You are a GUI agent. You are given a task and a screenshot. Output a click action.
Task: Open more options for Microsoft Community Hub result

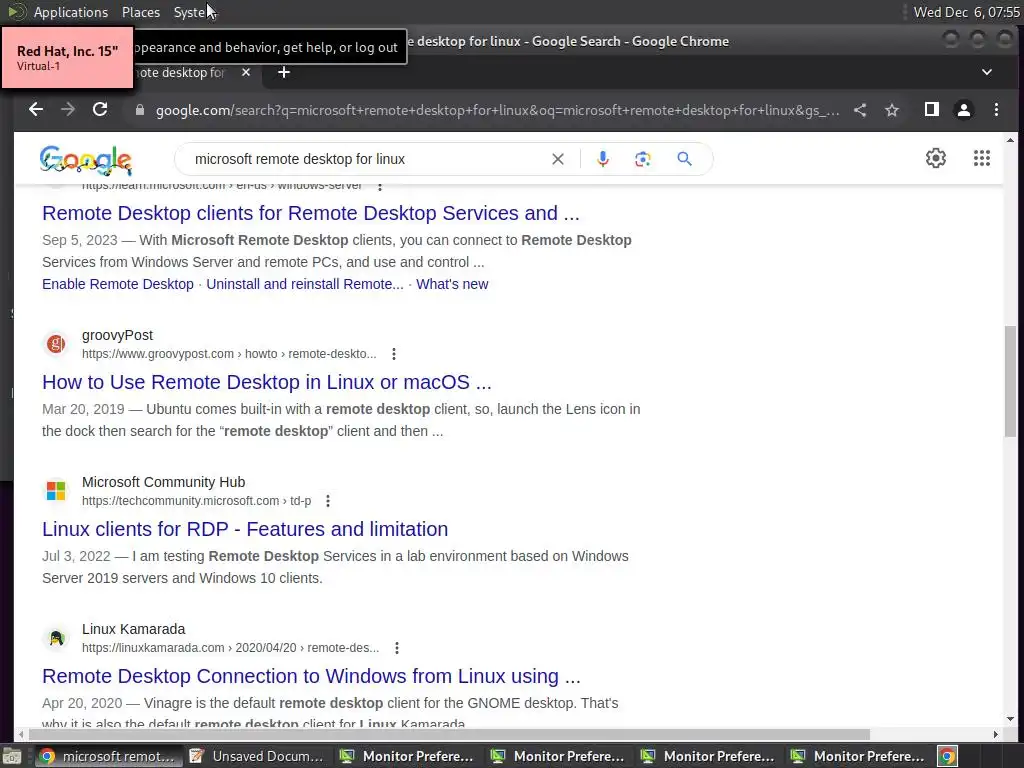coord(328,501)
